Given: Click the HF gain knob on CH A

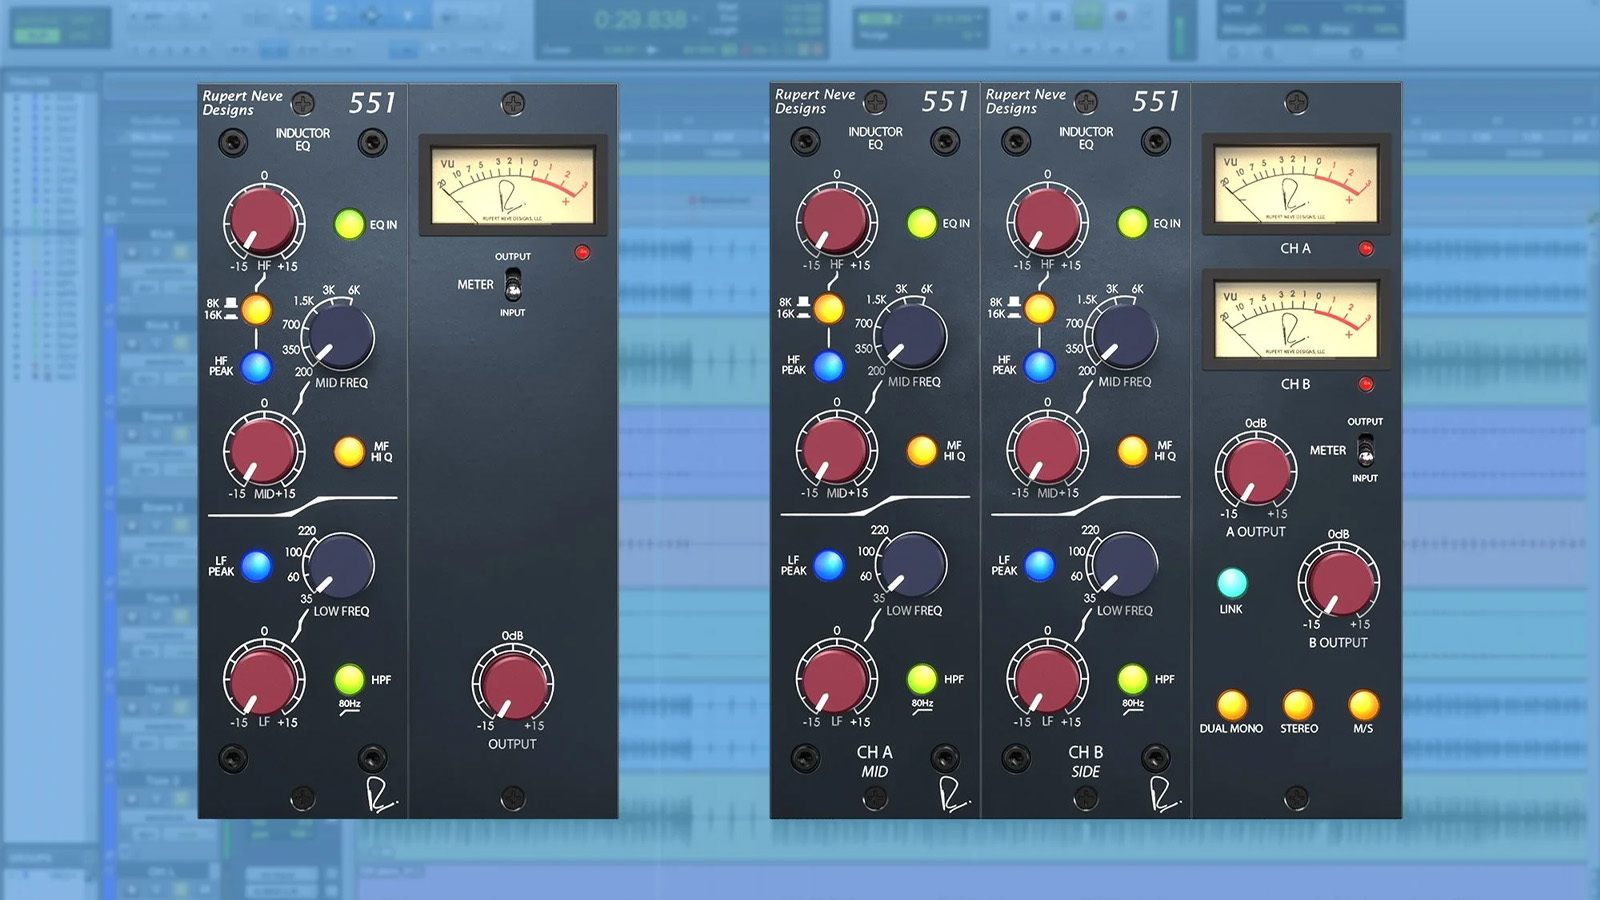Looking at the screenshot, I should click(x=836, y=220).
